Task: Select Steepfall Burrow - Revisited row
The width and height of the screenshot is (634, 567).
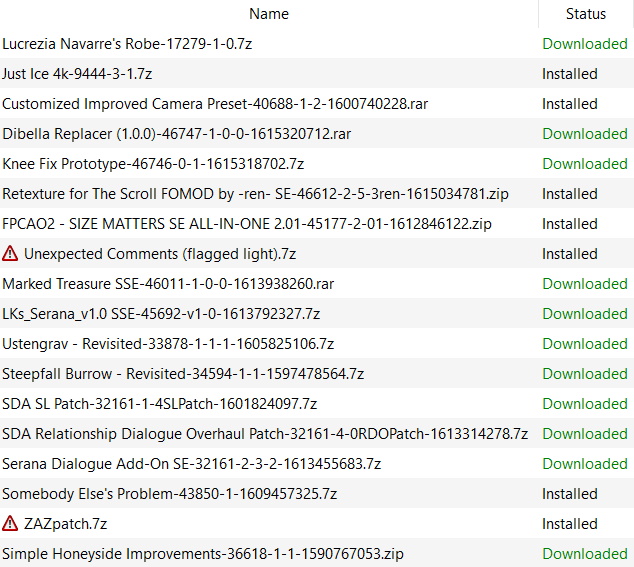Action: [317, 373]
